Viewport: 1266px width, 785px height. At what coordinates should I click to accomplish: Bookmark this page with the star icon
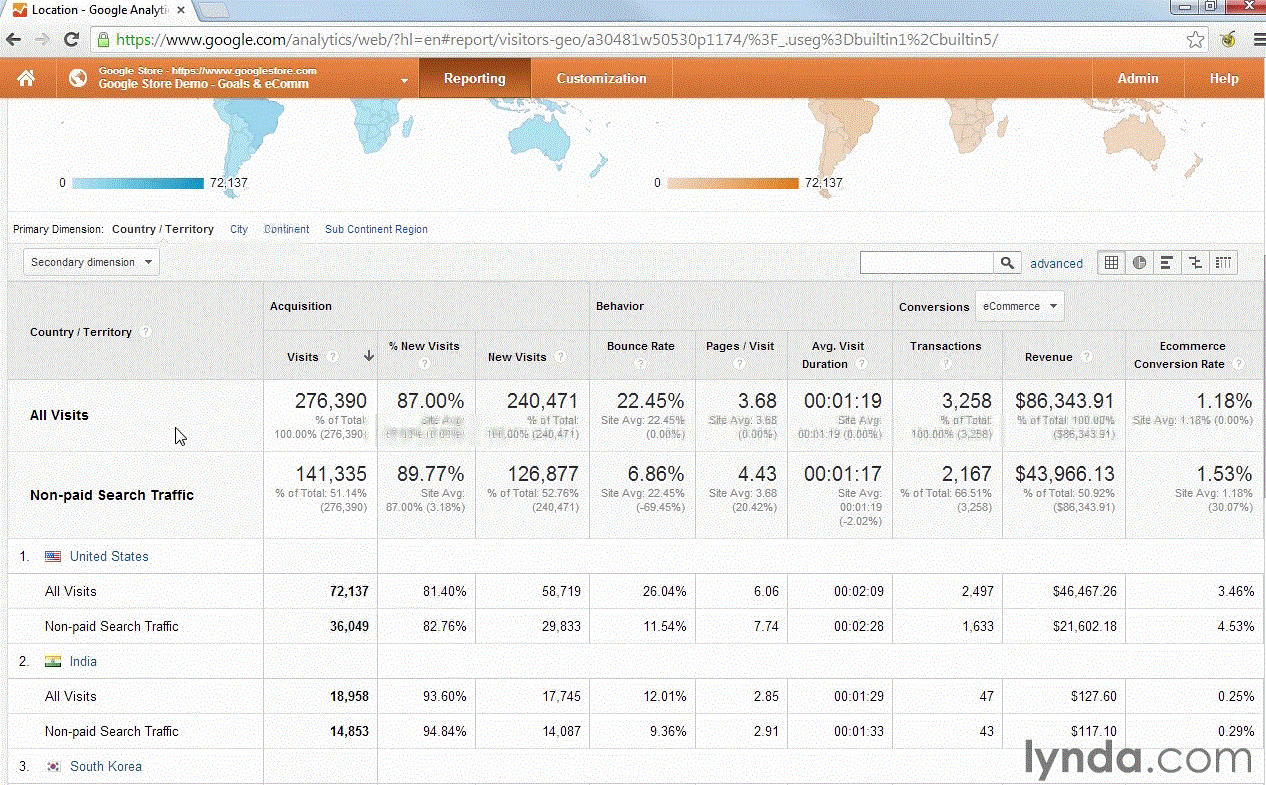pos(1196,40)
